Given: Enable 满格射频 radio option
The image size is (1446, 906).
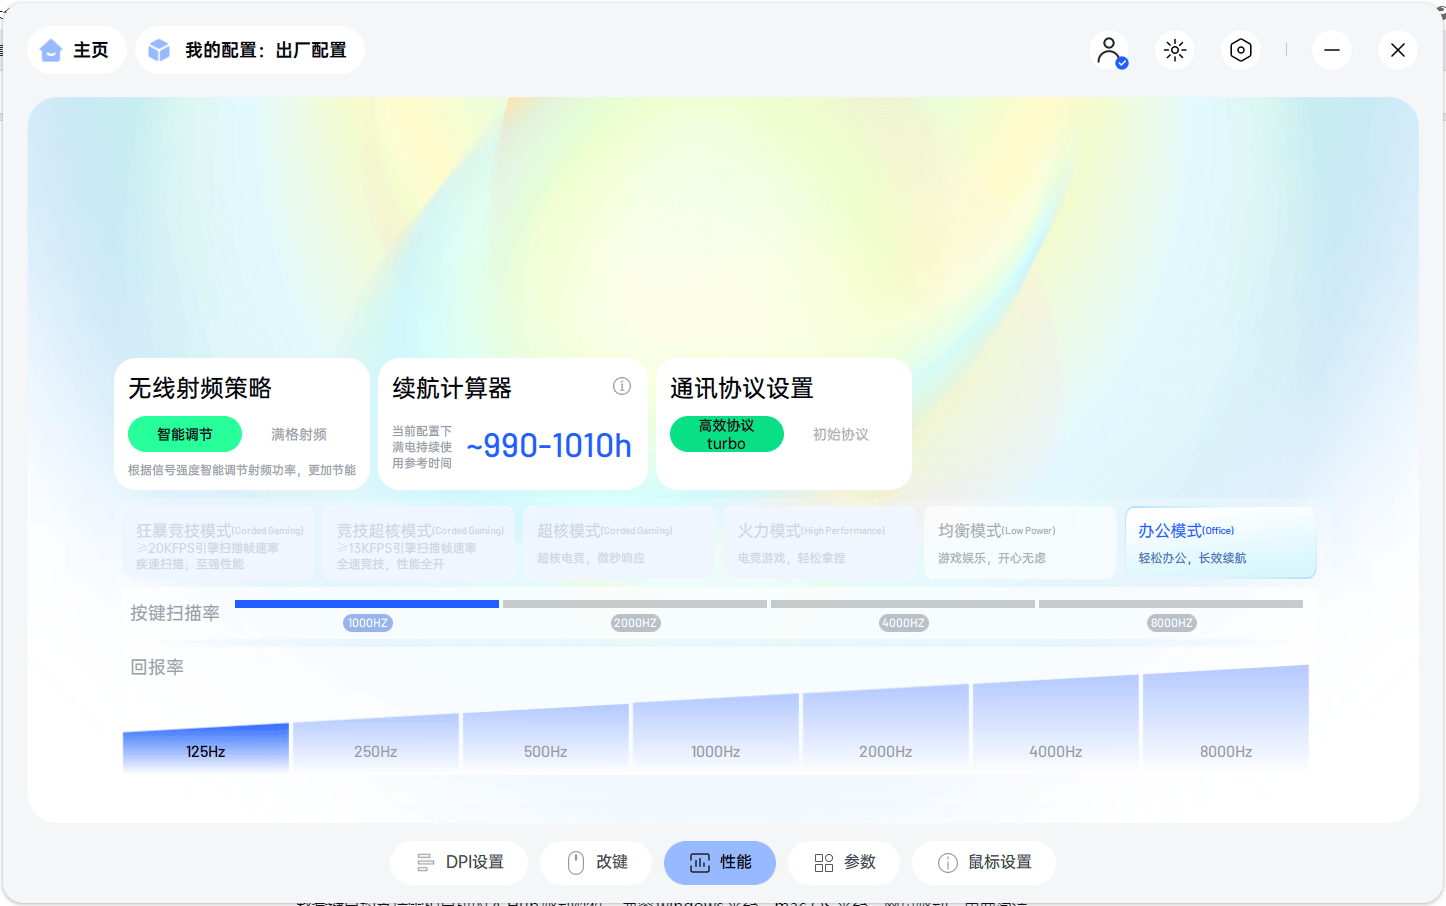Looking at the screenshot, I should pyautogui.click(x=298, y=434).
